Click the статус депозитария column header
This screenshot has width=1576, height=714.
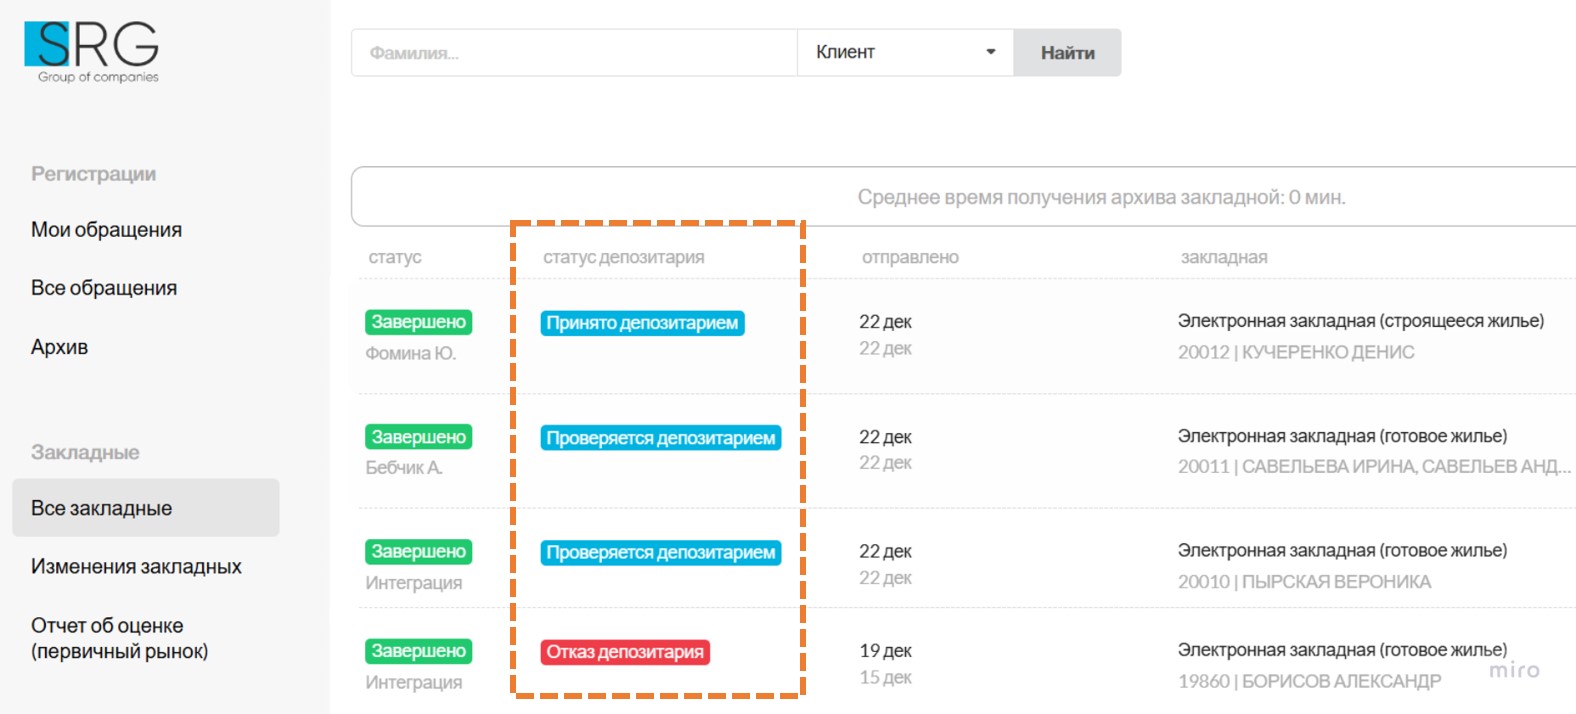tap(623, 257)
